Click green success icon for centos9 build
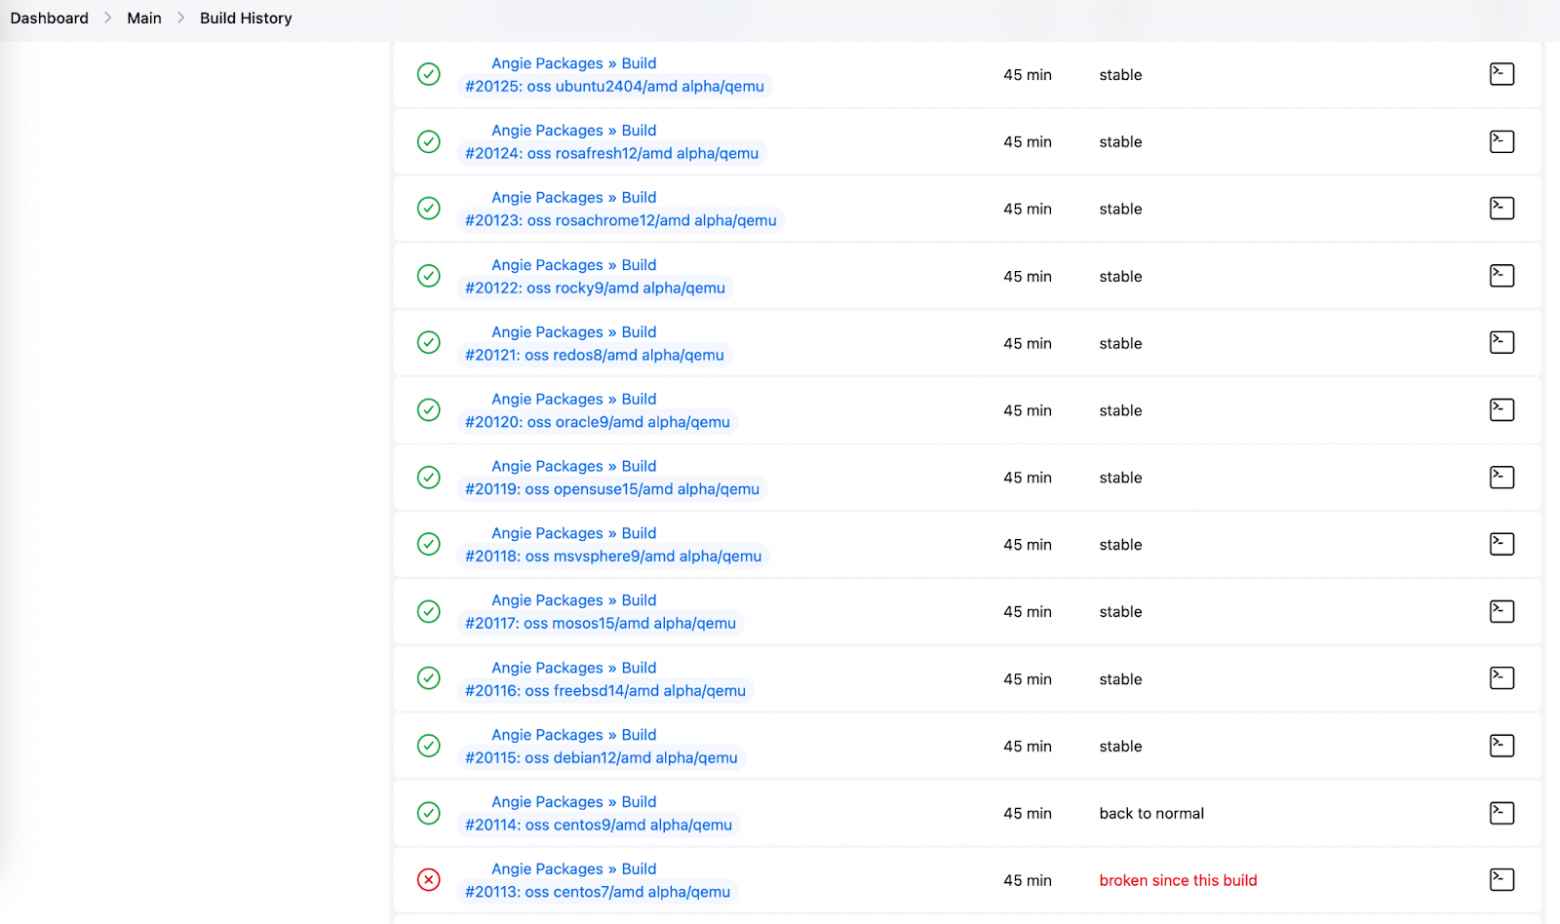 pos(428,813)
